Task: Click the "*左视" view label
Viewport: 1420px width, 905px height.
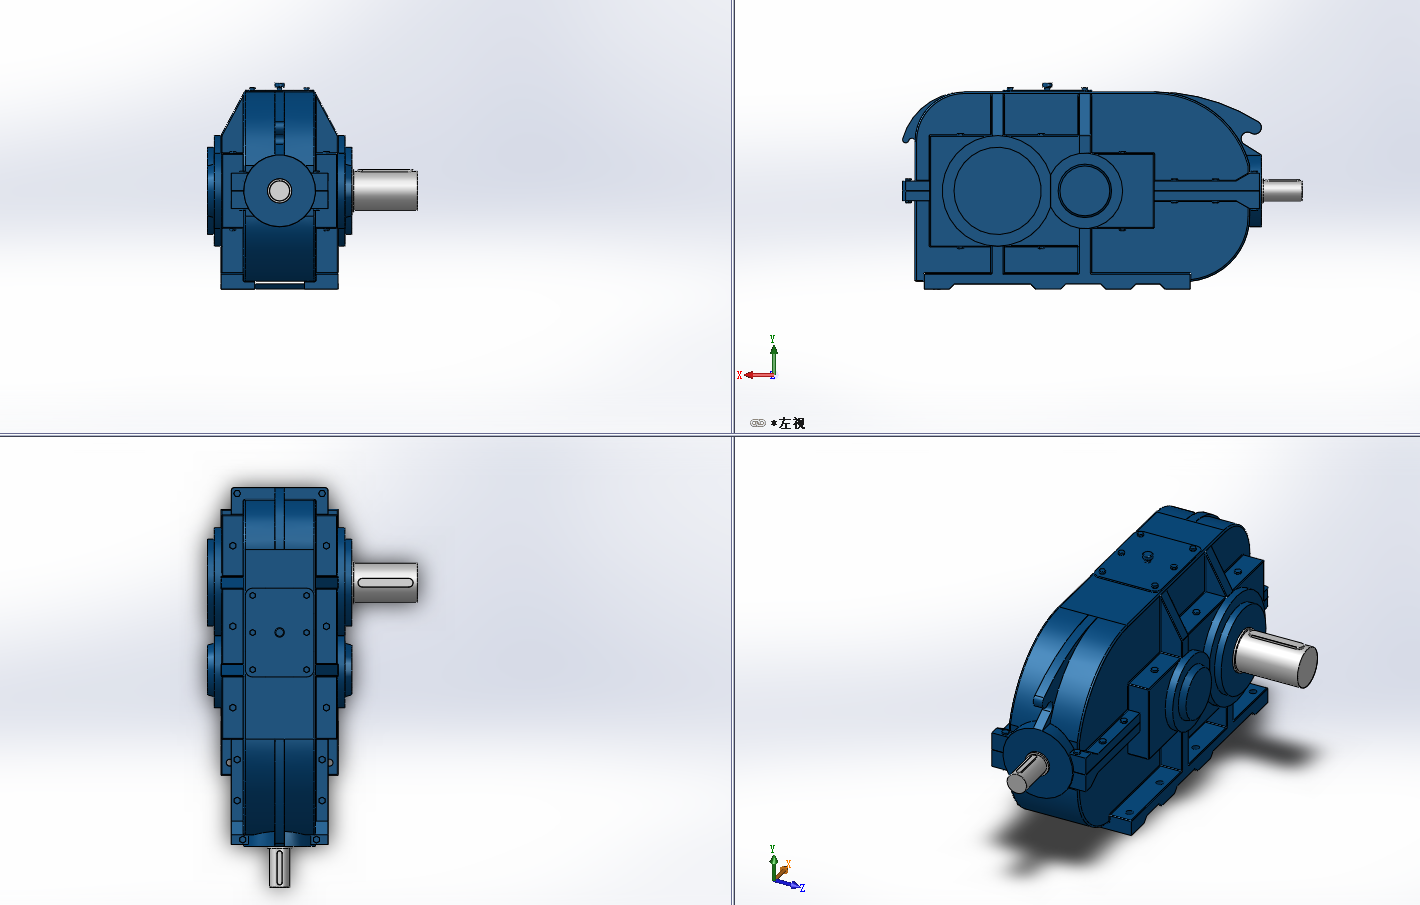Action: 788,423
